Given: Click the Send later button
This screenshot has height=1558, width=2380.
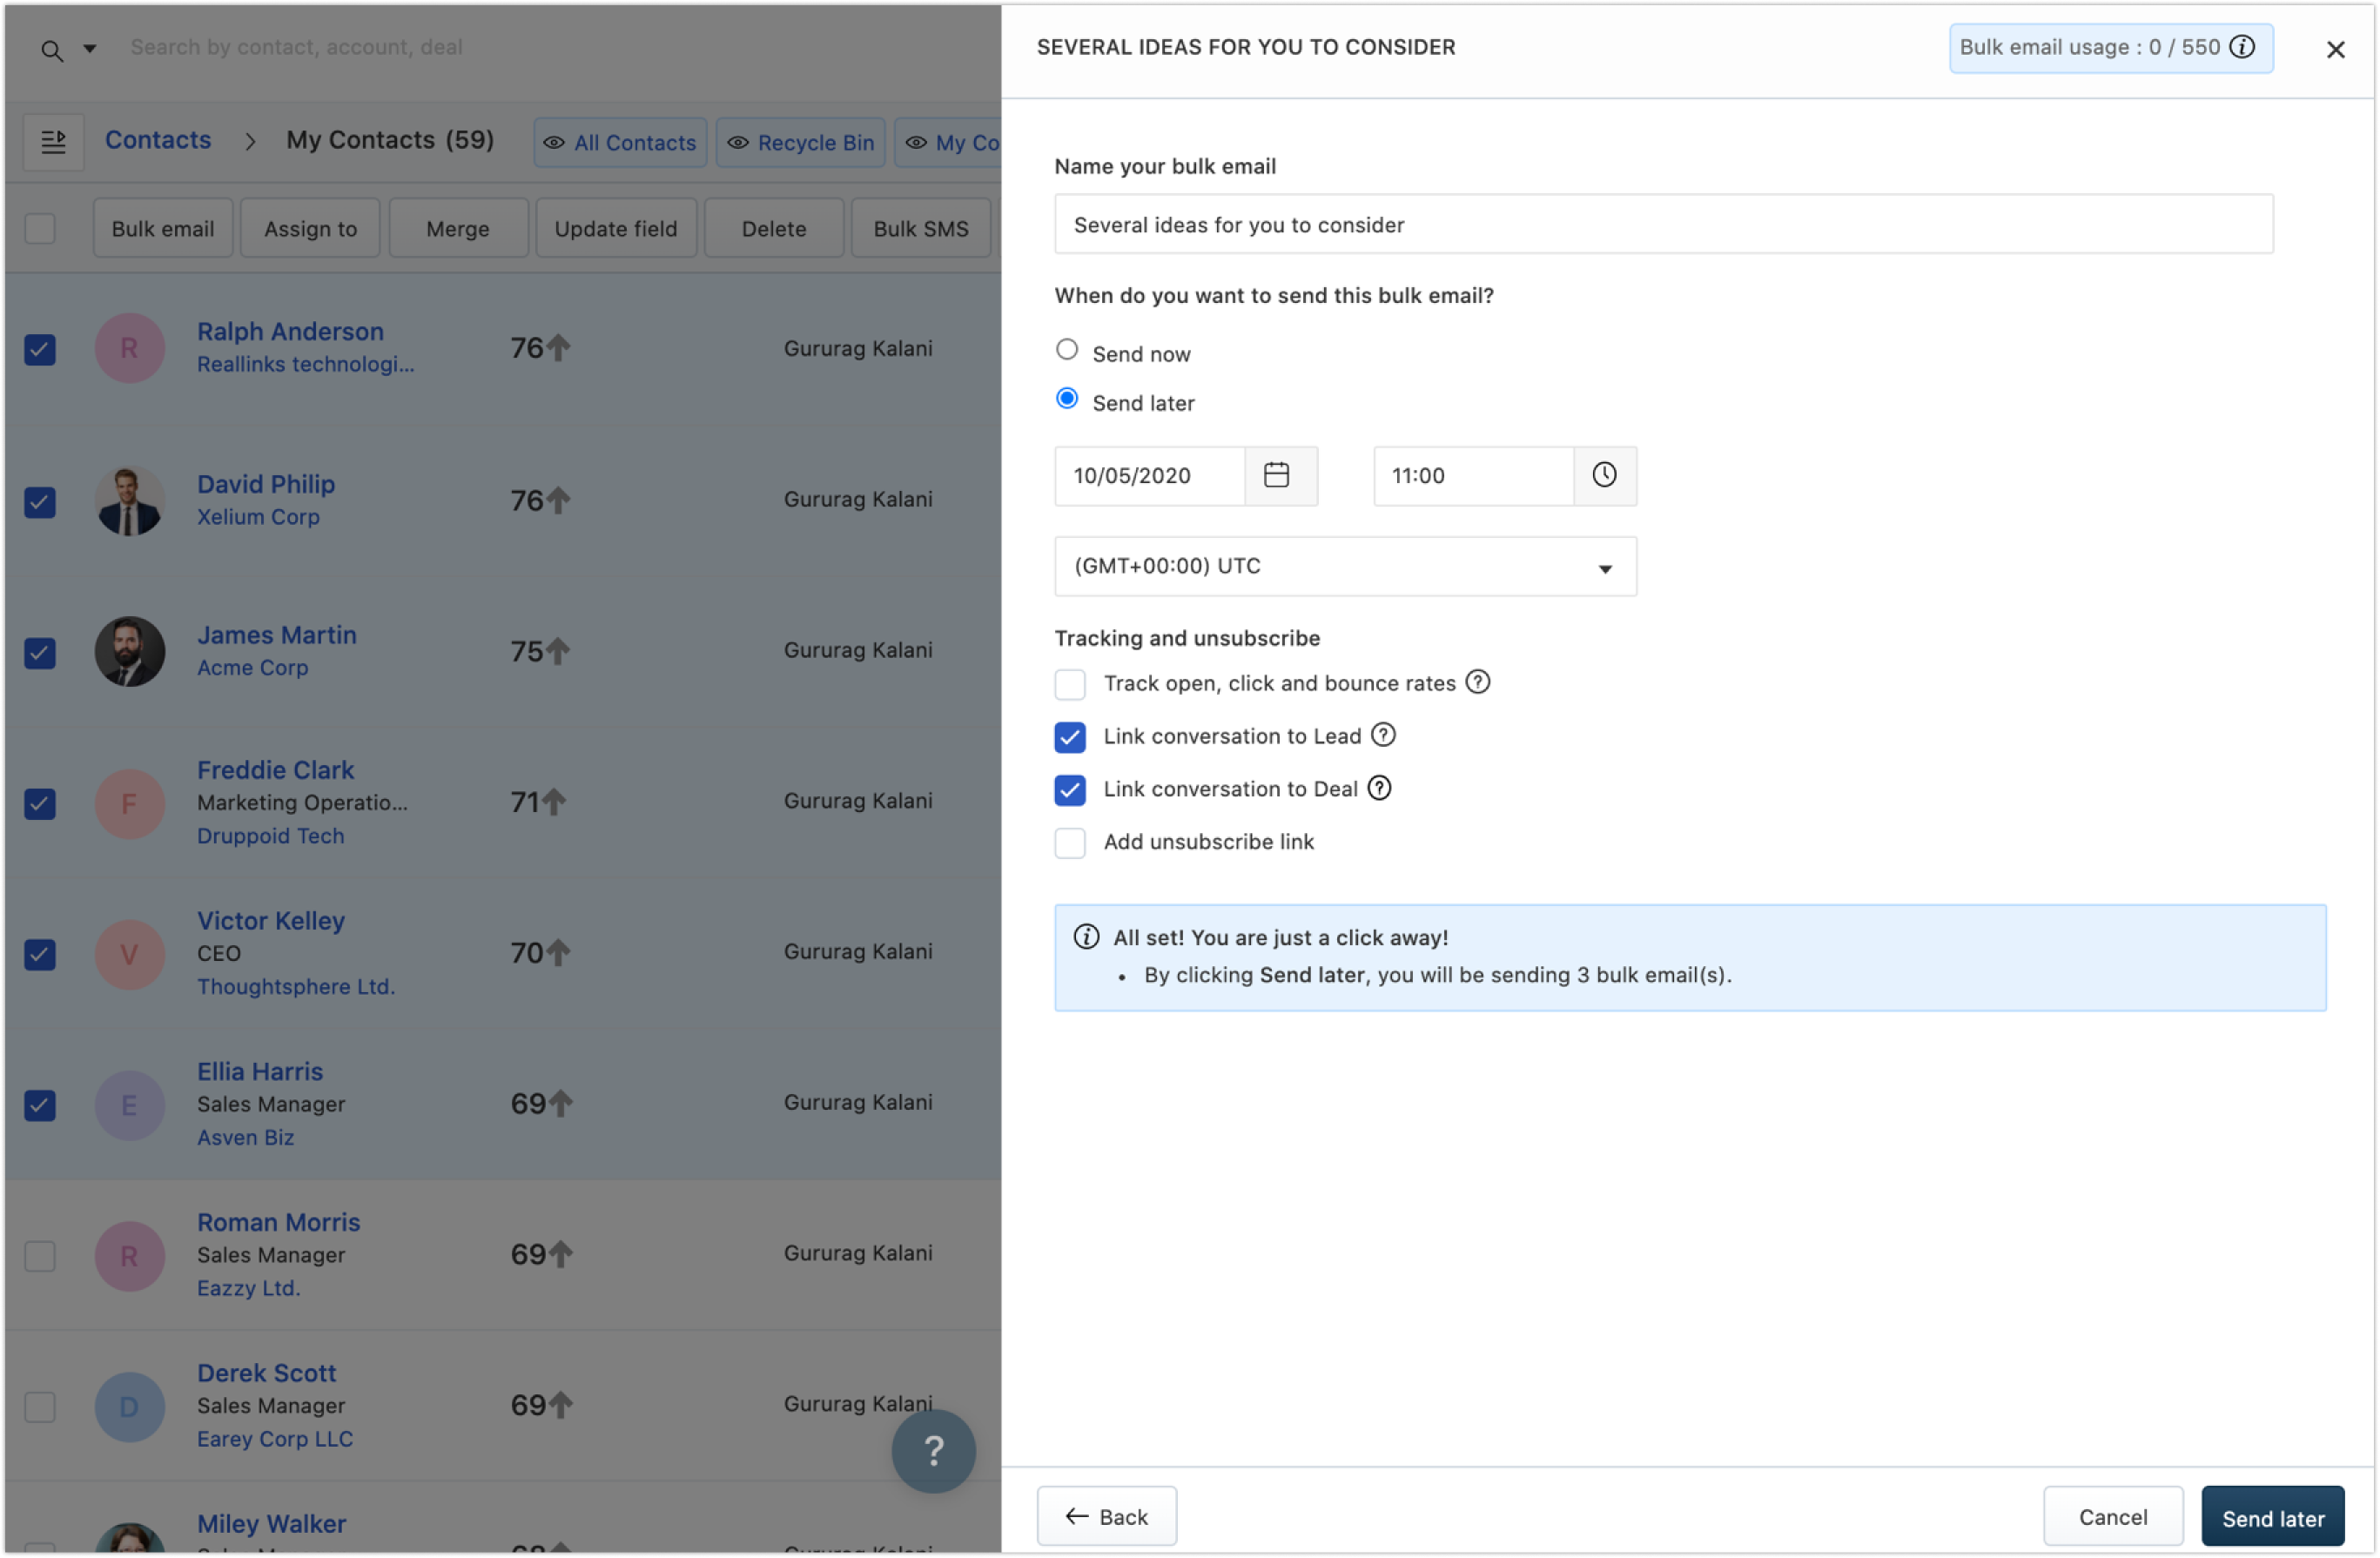Looking at the screenshot, I should tap(2272, 1517).
